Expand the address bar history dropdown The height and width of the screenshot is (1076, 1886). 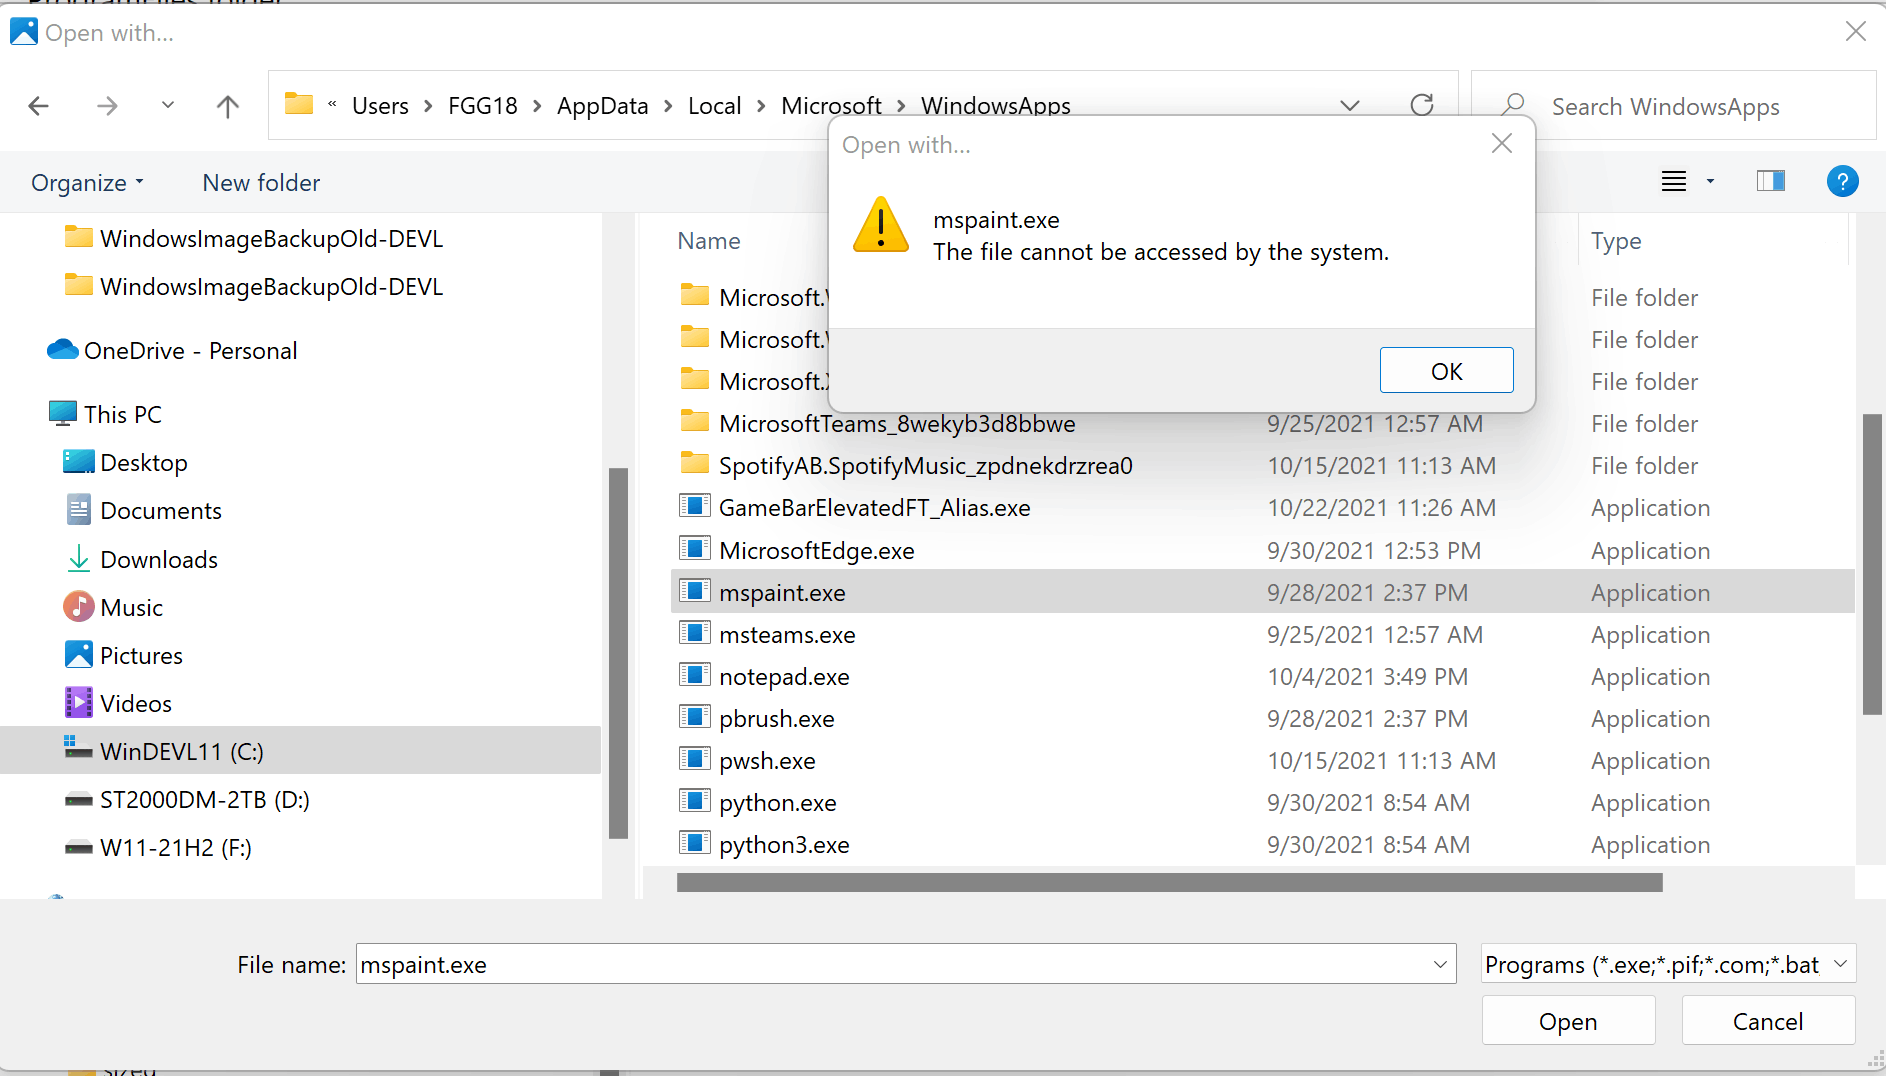pos(1350,106)
